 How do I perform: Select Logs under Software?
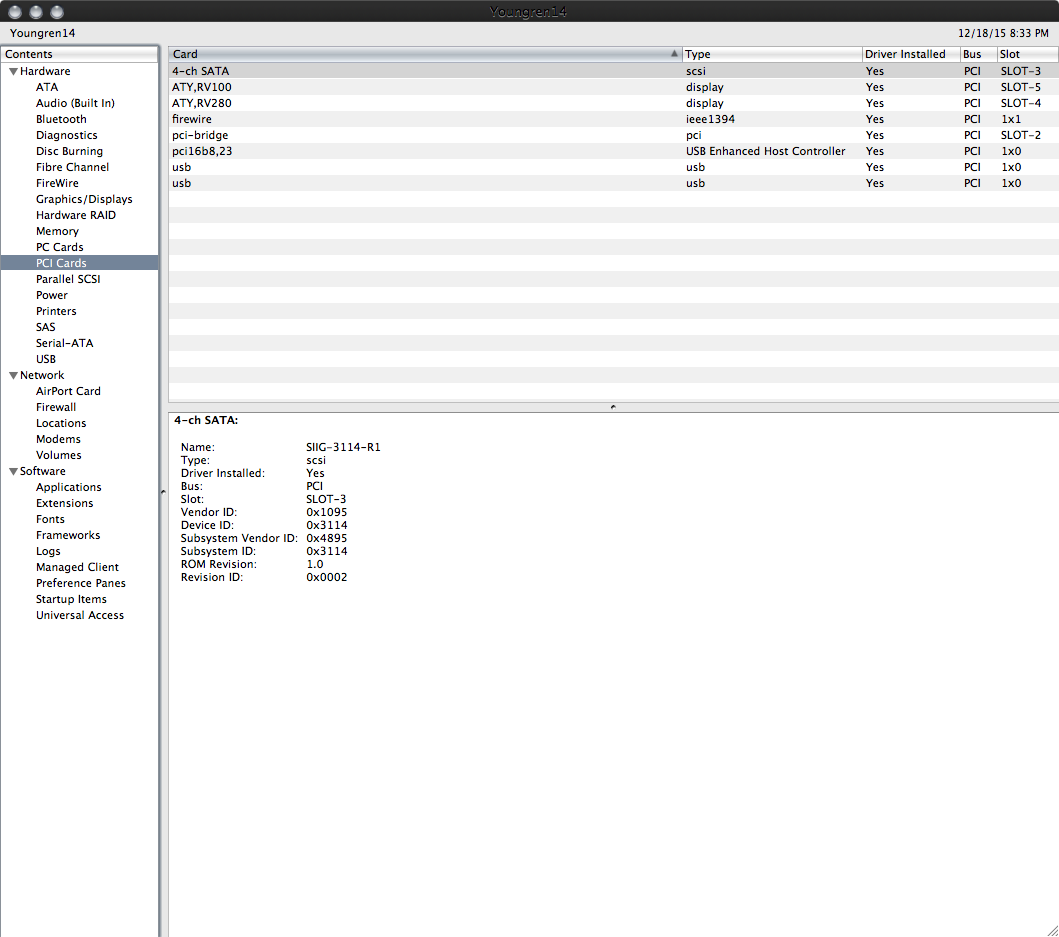point(48,551)
